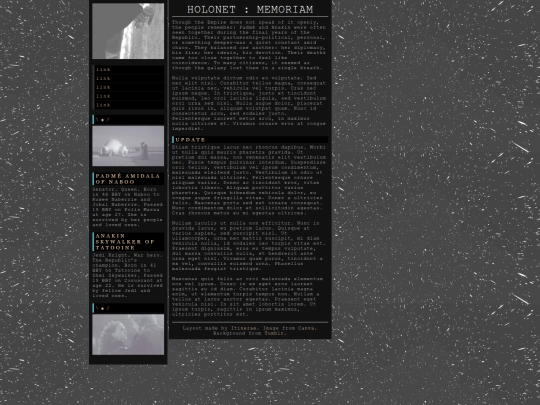The width and height of the screenshot is (540, 405).
Task: Click Anakin's bio text starting 'Jedi Knight.'
Action: click(x=127, y=276)
